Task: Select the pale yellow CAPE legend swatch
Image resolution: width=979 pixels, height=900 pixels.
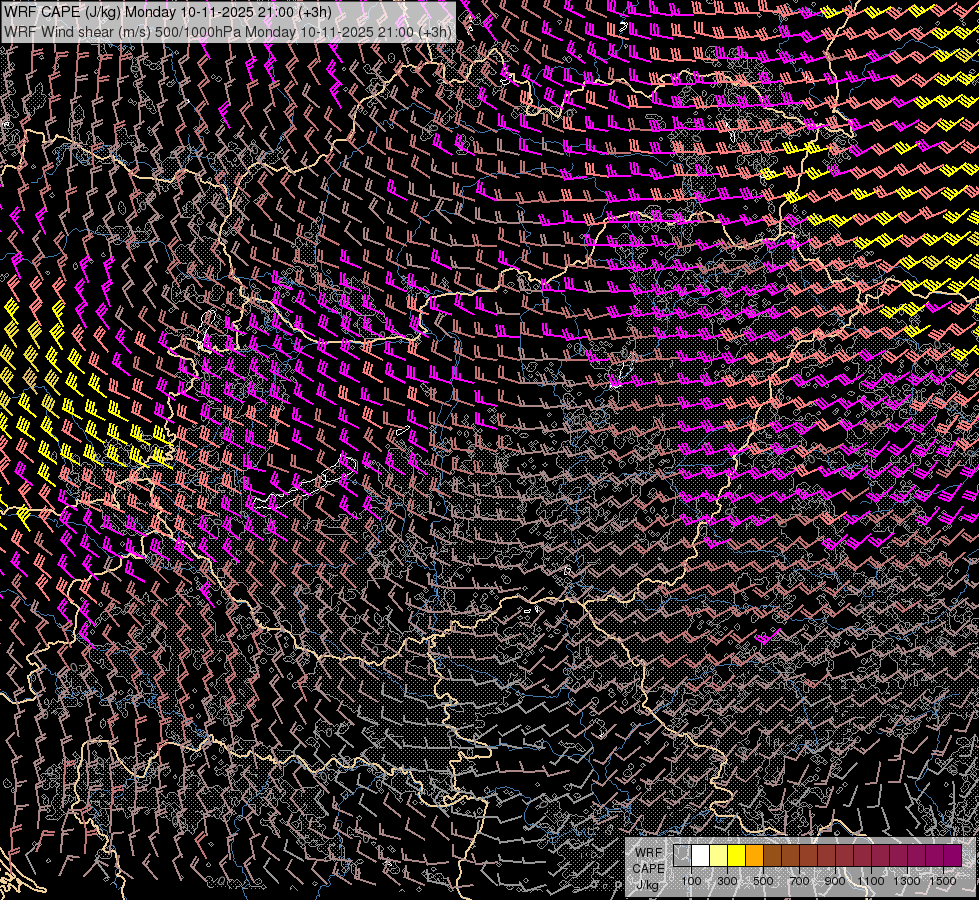Action: (719, 856)
